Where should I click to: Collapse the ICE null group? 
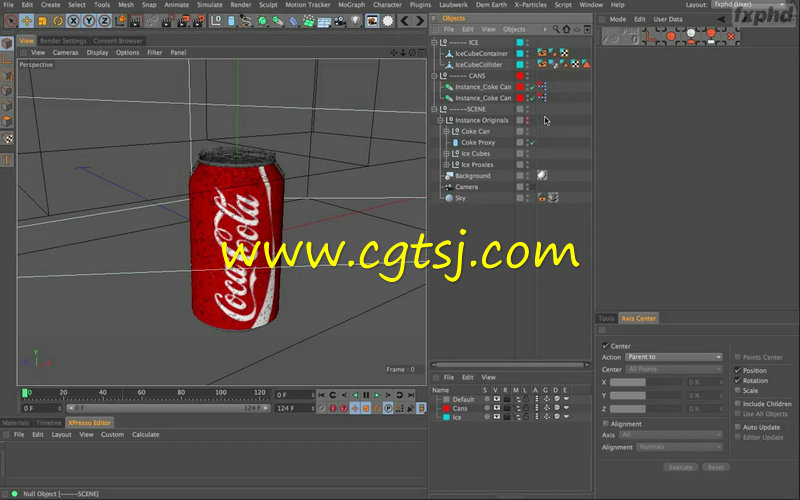[434, 42]
